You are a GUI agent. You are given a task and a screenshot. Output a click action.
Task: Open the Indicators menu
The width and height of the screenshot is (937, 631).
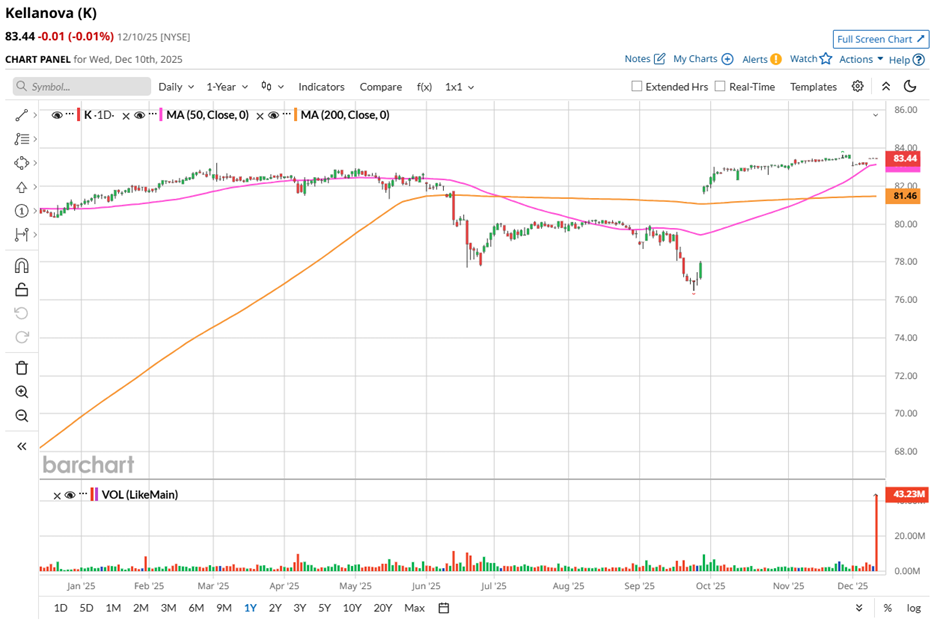click(x=321, y=87)
